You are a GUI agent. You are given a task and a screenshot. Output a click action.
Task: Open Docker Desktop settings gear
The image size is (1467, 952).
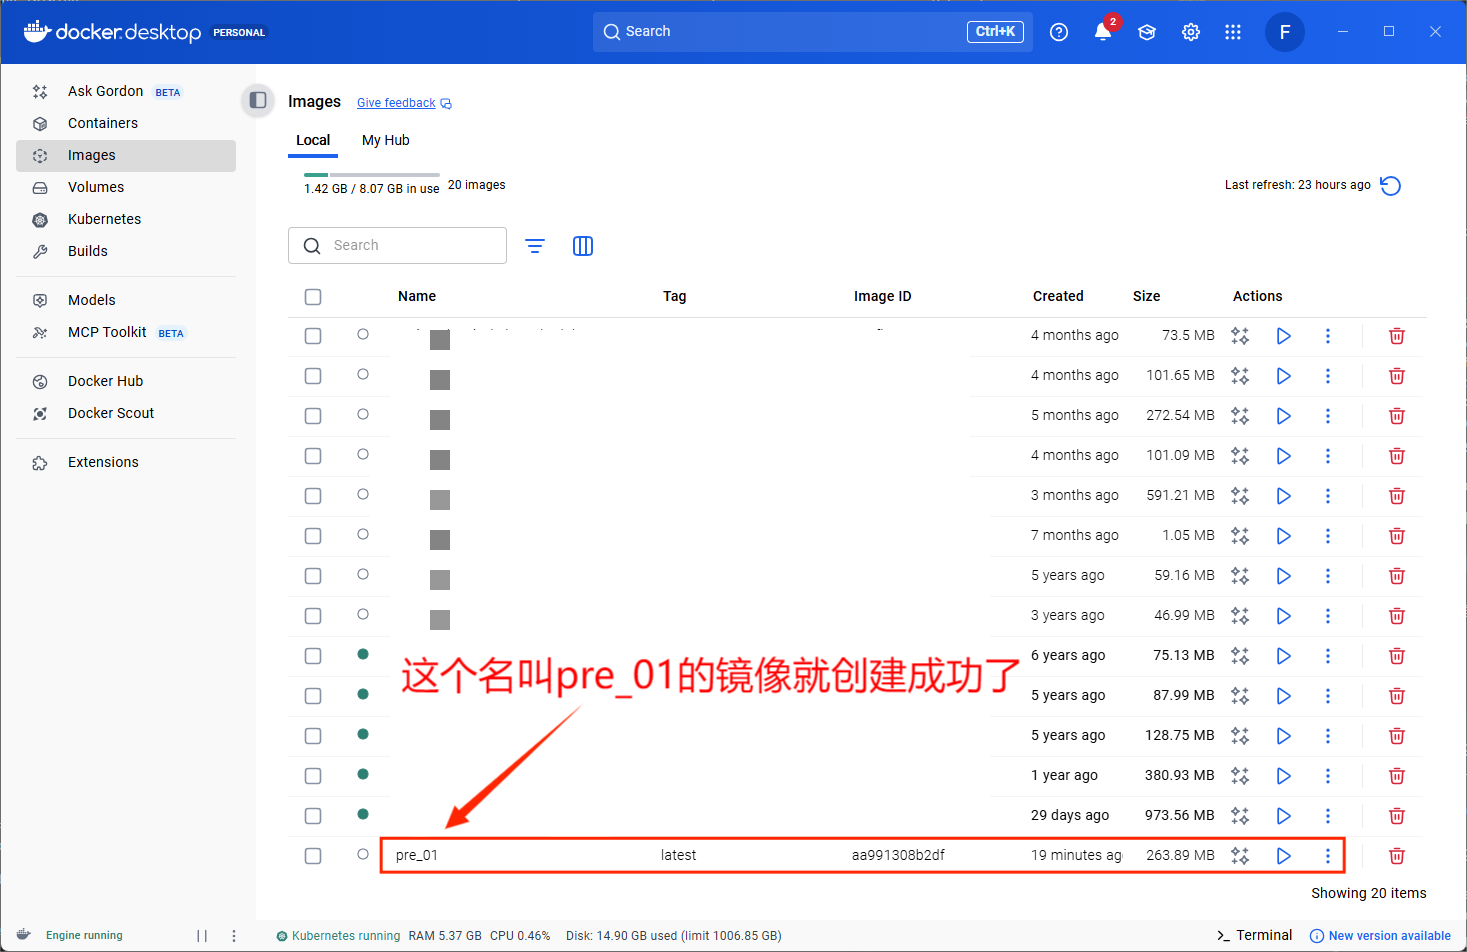(x=1190, y=31)
